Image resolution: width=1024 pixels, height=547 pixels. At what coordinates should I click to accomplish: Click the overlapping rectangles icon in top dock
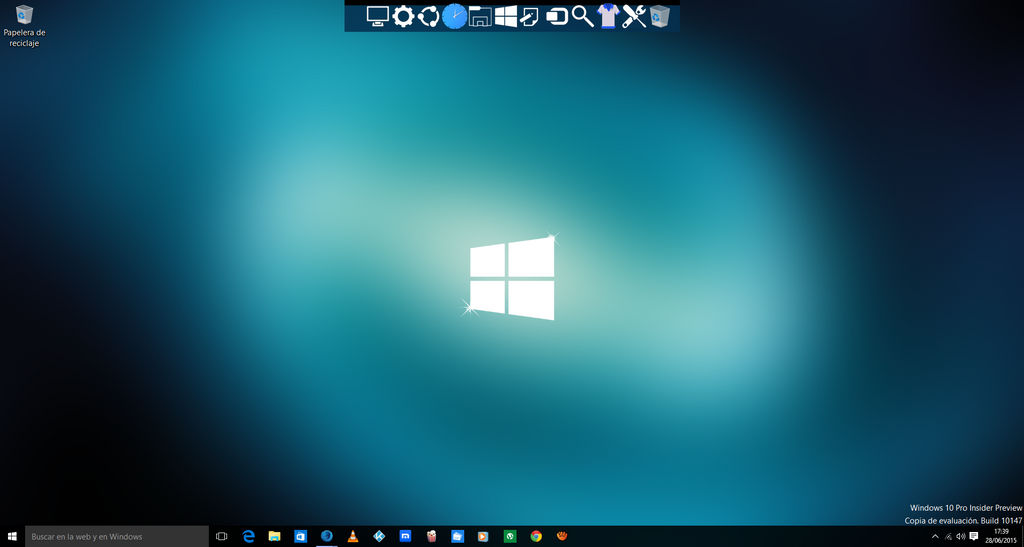tap(556, 16)
